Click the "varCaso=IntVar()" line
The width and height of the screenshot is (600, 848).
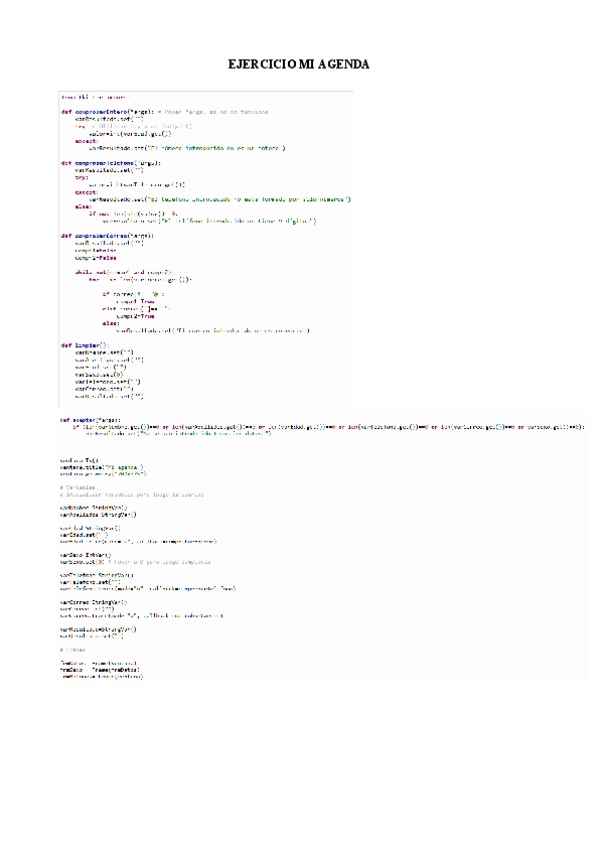[85, 555]
